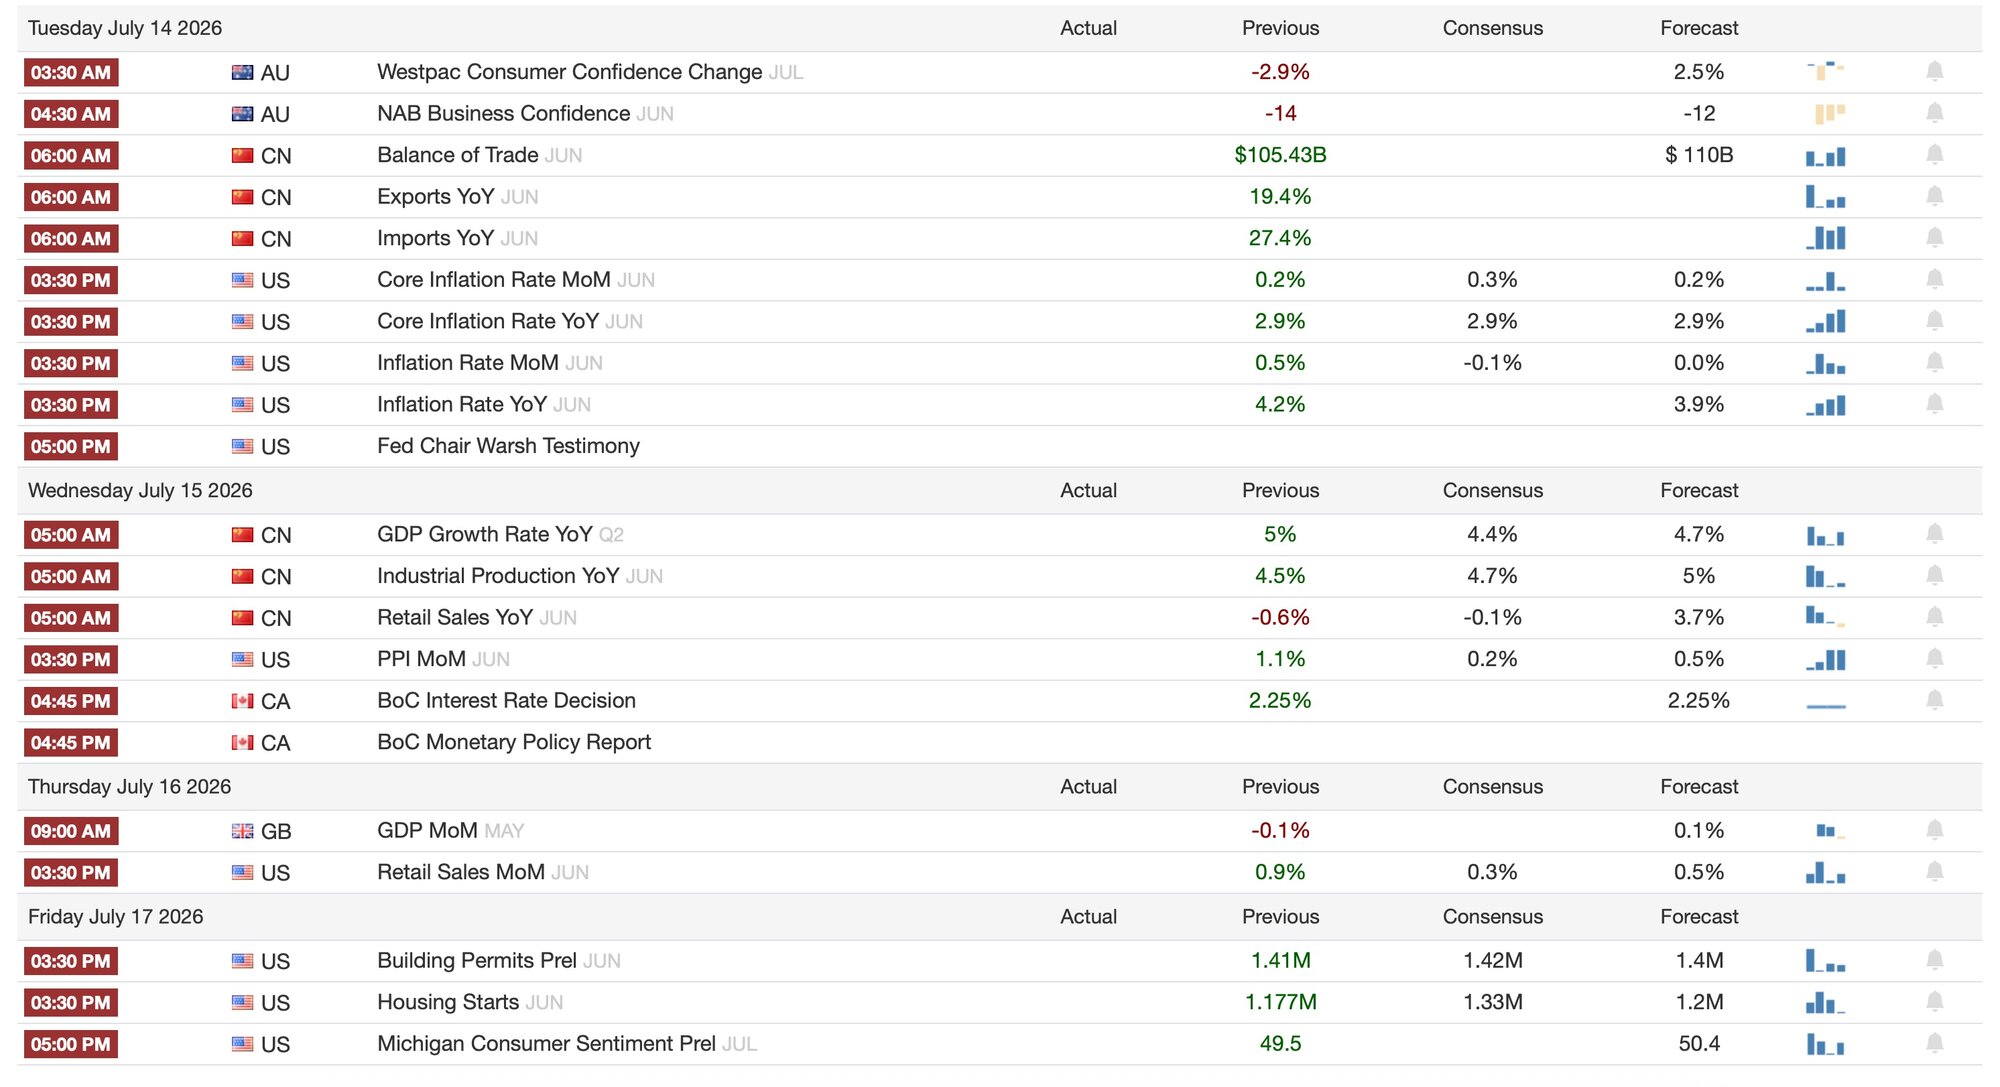Open mini chart for Core Inflation Rate YoY
The height and width of the screenshot is (1087, 2000).
(x=1825, y=322)
